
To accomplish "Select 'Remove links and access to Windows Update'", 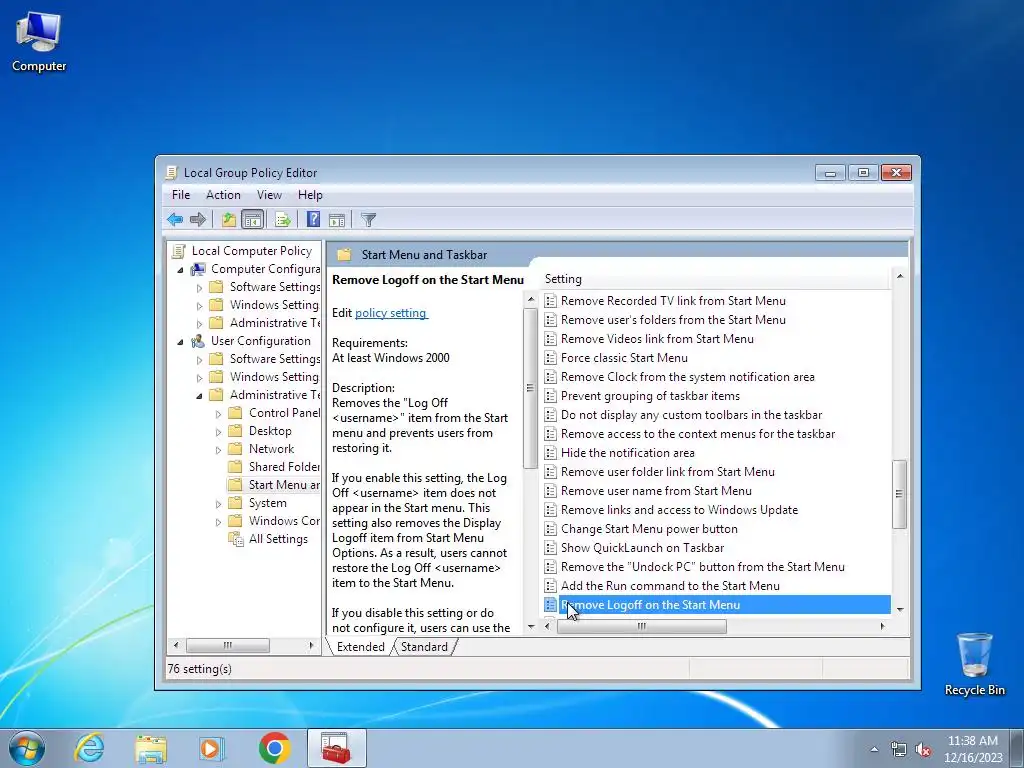I will coord(679,510).
